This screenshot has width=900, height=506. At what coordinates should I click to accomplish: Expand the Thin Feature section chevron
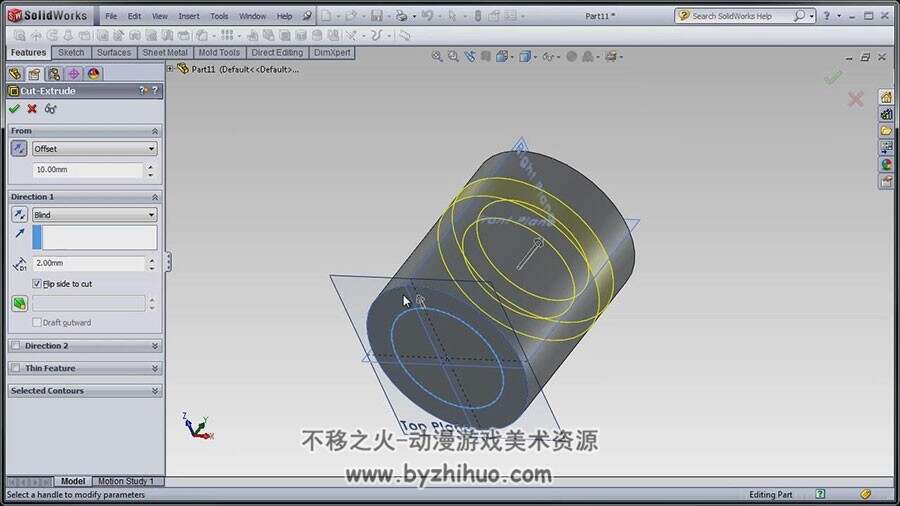[x=155, y=368]
